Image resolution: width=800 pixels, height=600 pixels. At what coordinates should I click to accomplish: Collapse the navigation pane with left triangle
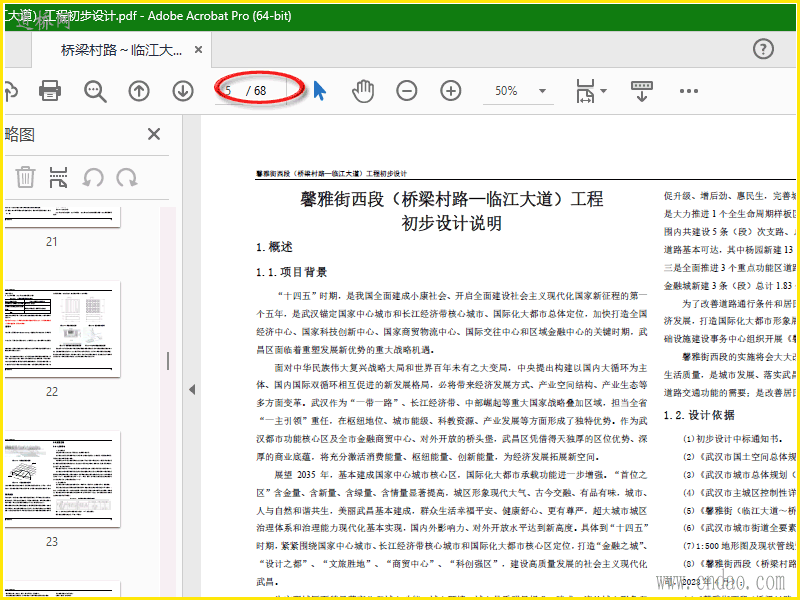(192, 389)
